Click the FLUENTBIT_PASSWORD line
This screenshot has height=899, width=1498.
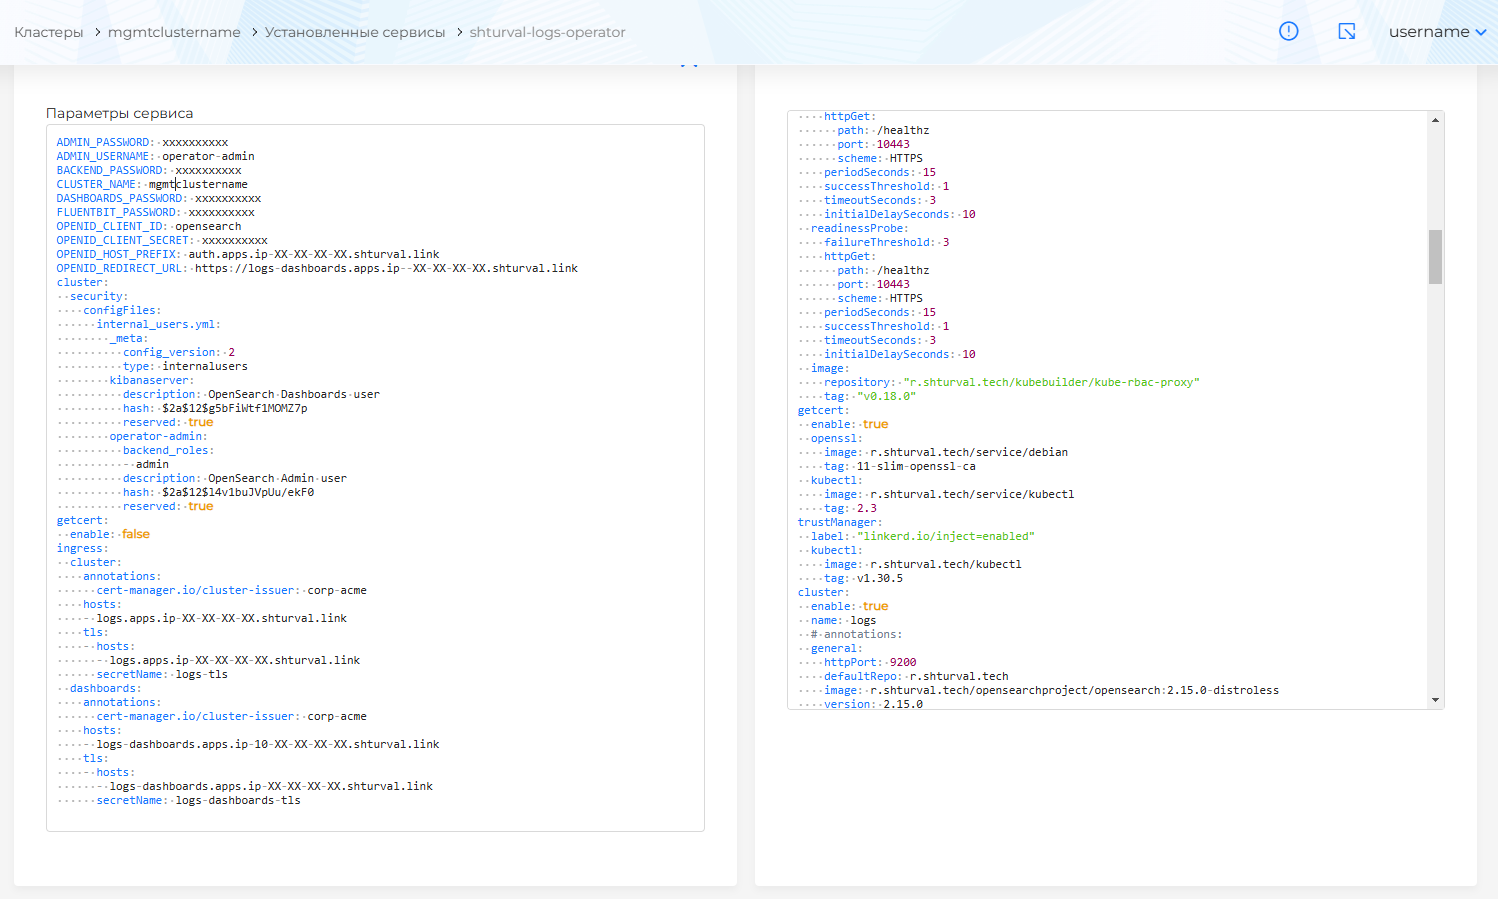point(156,212)
